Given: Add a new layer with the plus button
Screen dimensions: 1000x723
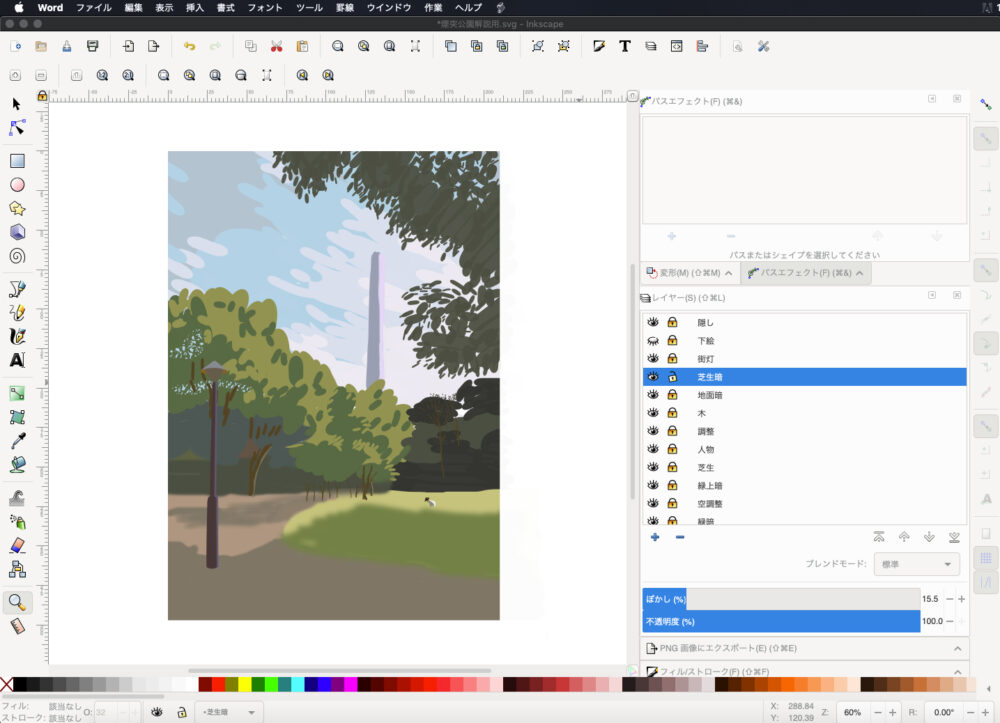Looking at the screenshot, I should tap(655, 537).
